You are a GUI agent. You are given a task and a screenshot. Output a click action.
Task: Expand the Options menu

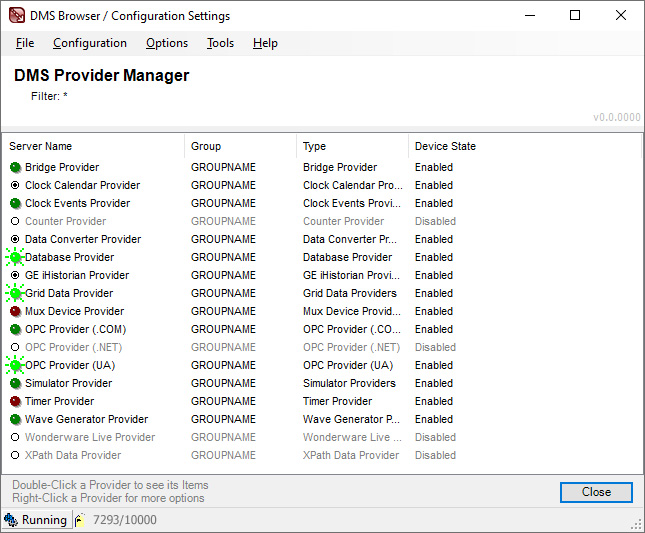coord(167,43)
